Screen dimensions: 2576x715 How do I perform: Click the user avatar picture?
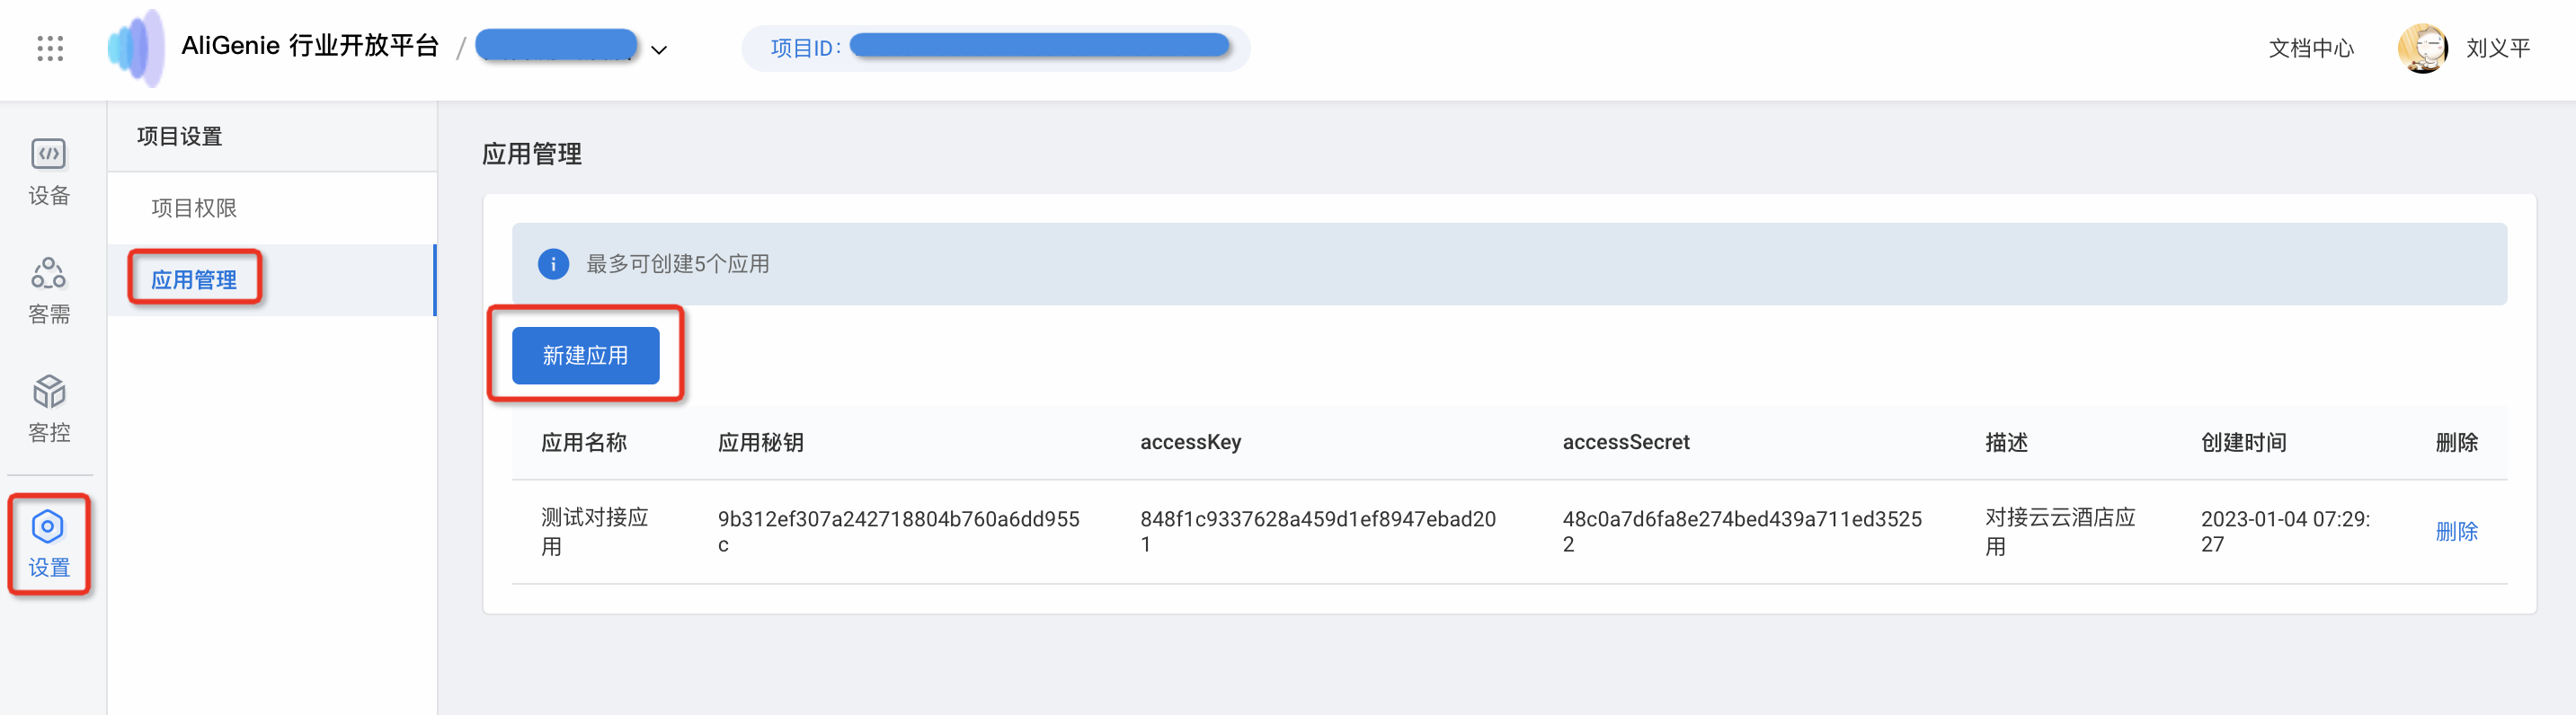[x=2422, y=48]
